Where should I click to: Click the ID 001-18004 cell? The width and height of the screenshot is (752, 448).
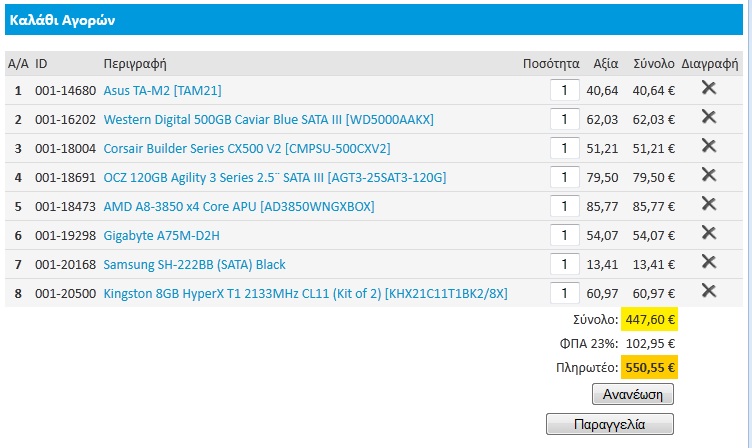(66, 149)
